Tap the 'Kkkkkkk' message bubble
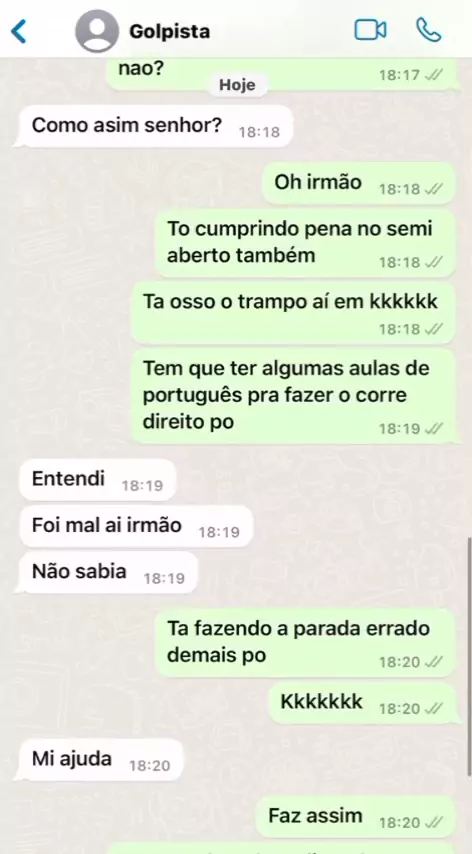 361,703
